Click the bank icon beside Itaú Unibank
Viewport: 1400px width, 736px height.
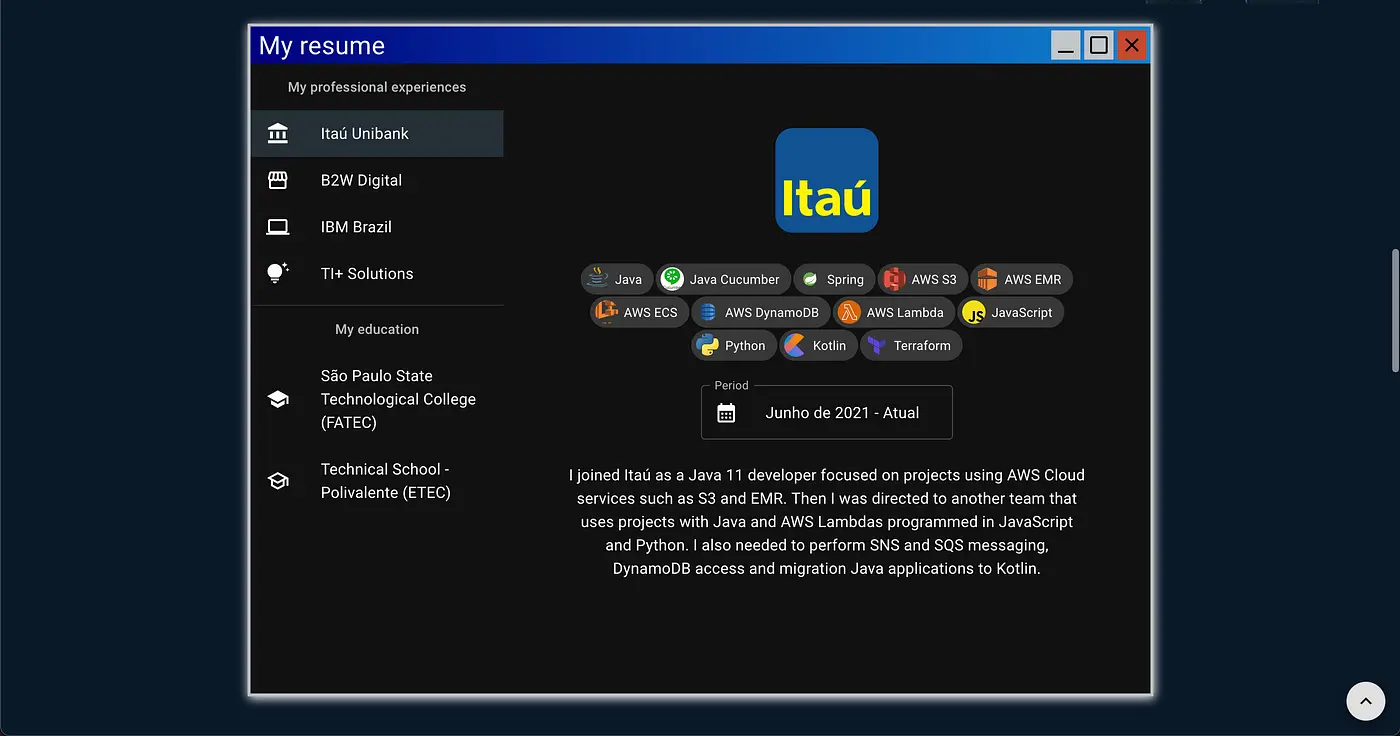point(278,133)
